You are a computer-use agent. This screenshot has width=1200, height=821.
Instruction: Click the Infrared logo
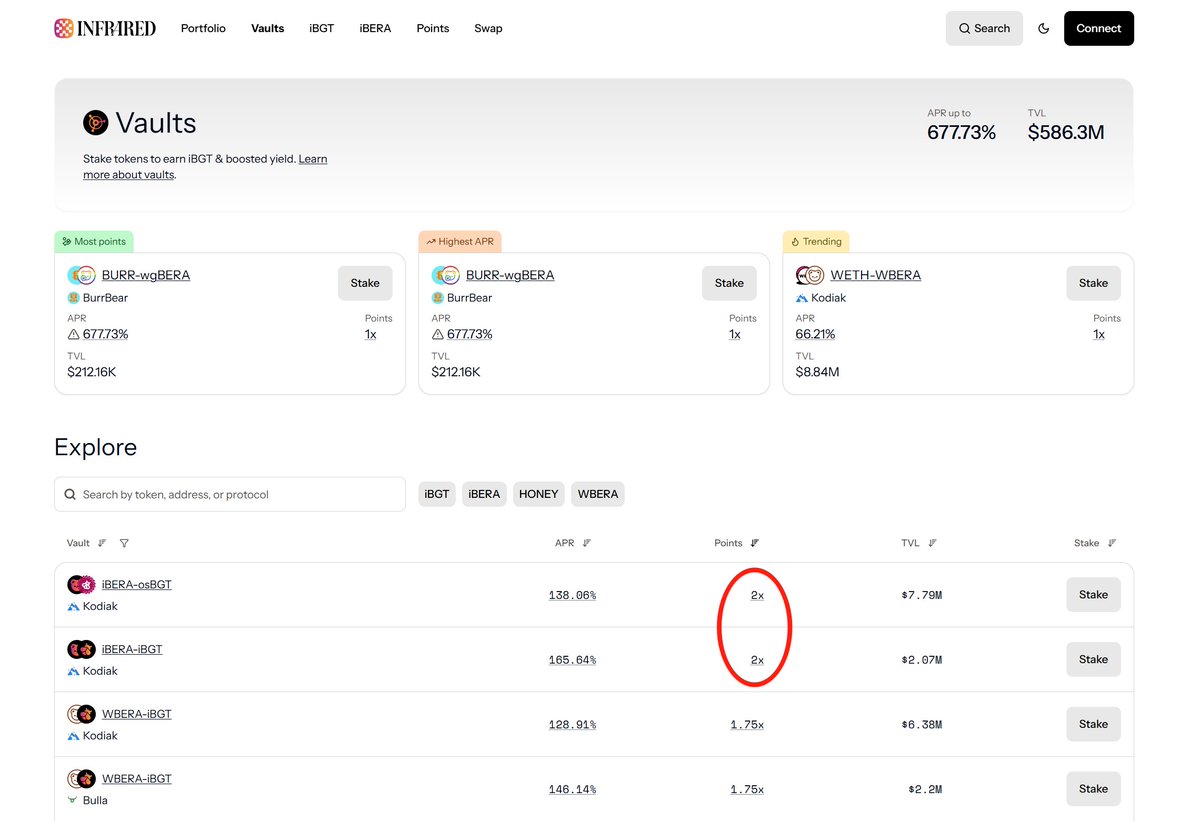[x=105, y=28]
